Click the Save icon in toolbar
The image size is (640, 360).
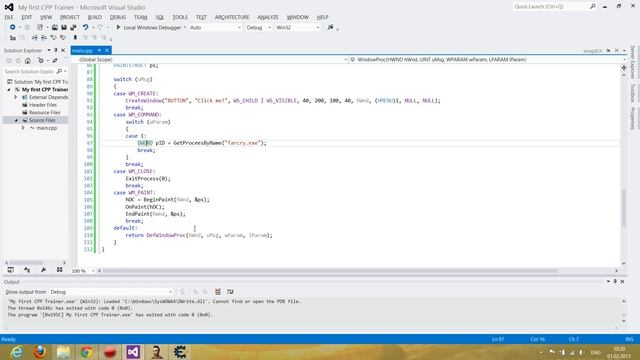(64, 27)
